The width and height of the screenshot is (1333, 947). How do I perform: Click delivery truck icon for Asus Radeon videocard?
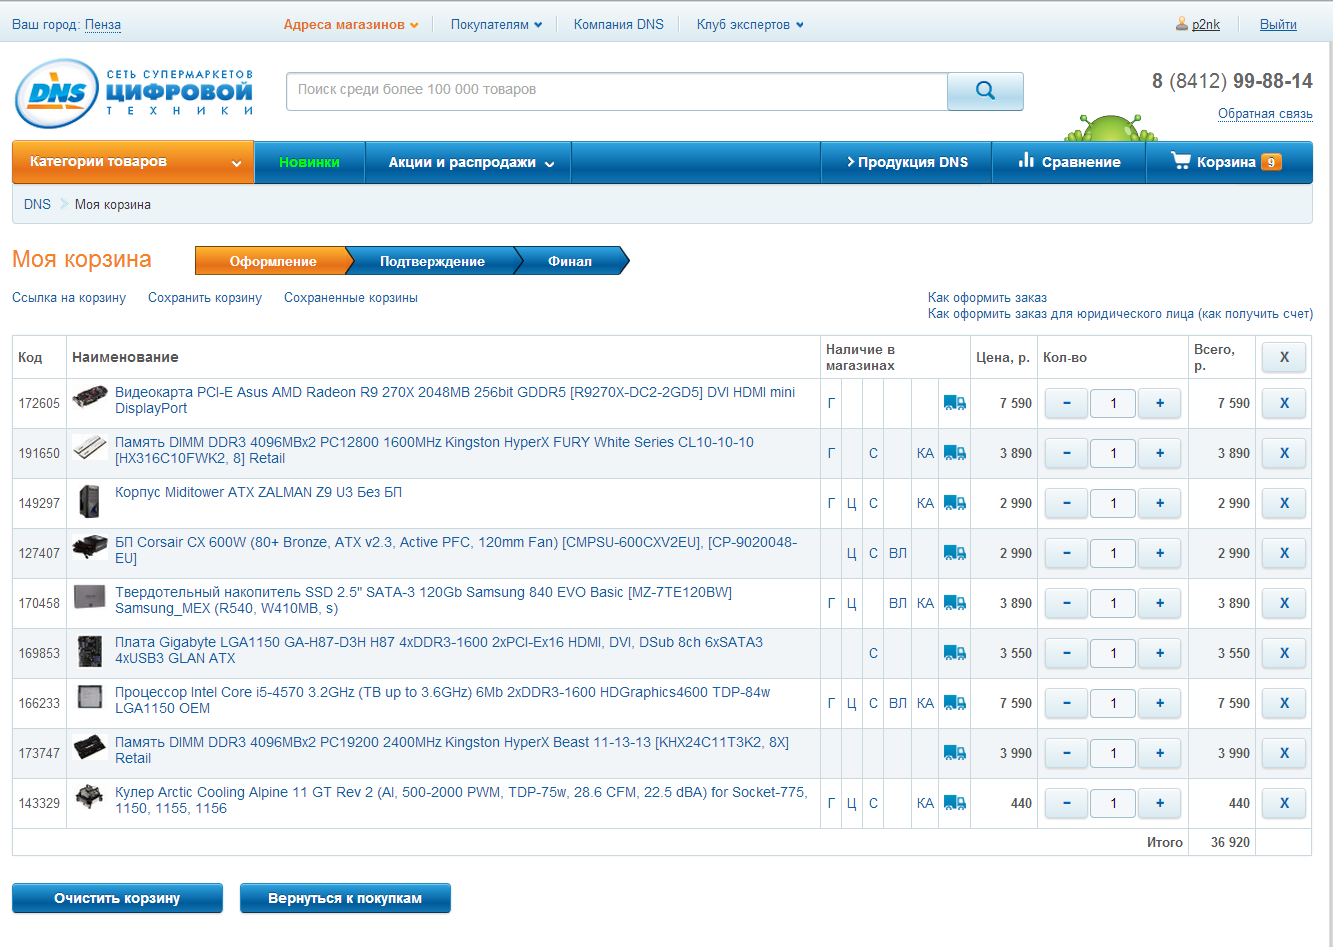pos(954,403)
